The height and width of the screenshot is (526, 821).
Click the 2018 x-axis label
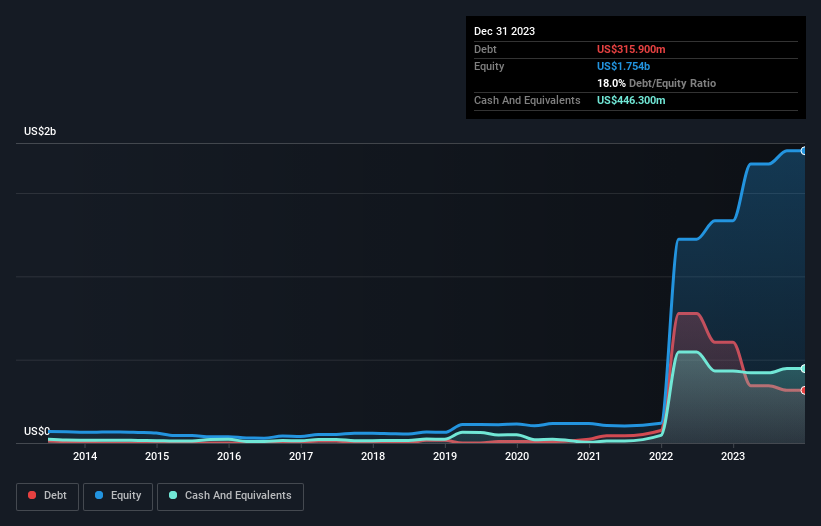click(373, 456)
